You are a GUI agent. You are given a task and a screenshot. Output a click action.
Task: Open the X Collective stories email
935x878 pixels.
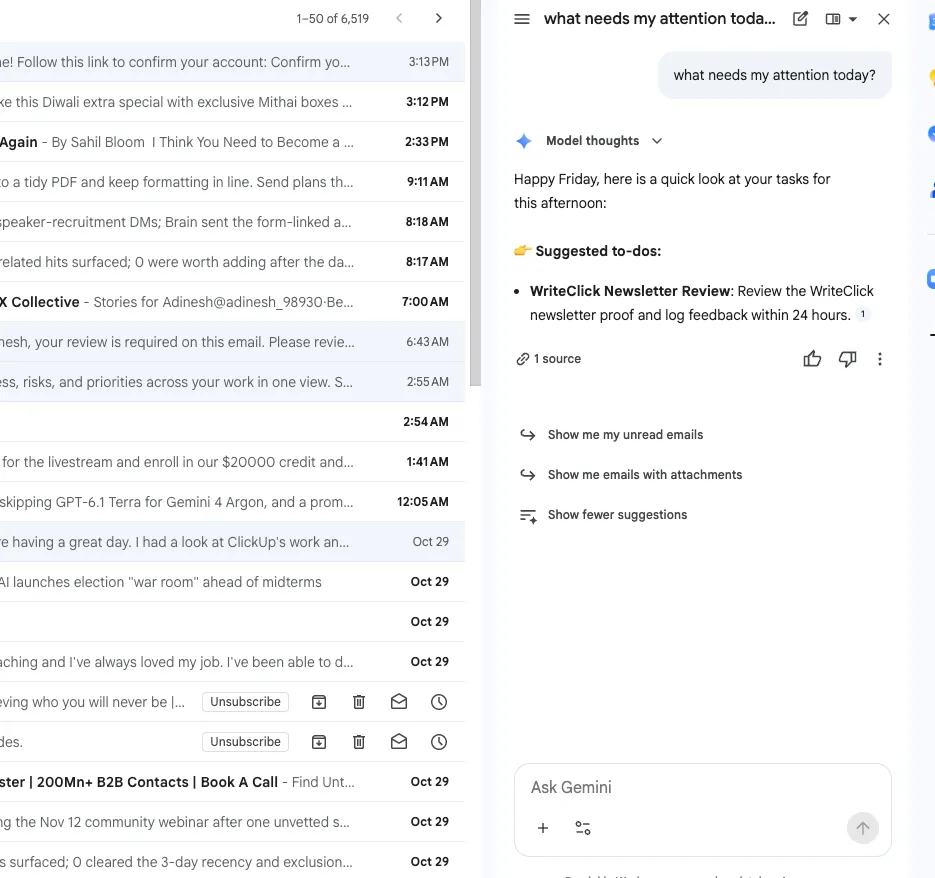coord(232,302)
